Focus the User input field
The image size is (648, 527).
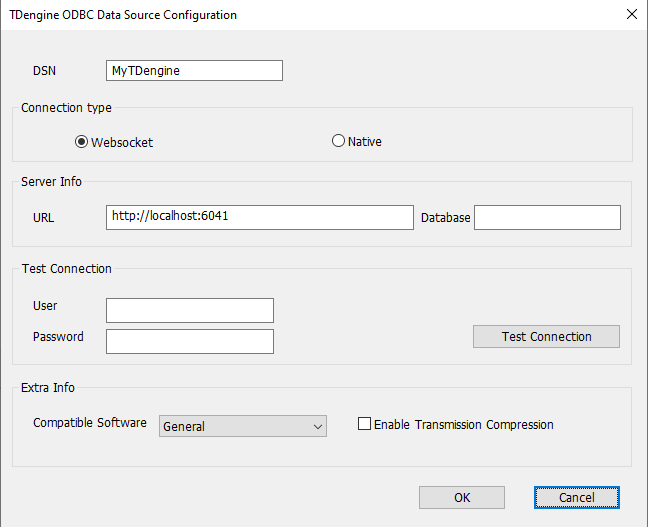(x=190, y=310)
